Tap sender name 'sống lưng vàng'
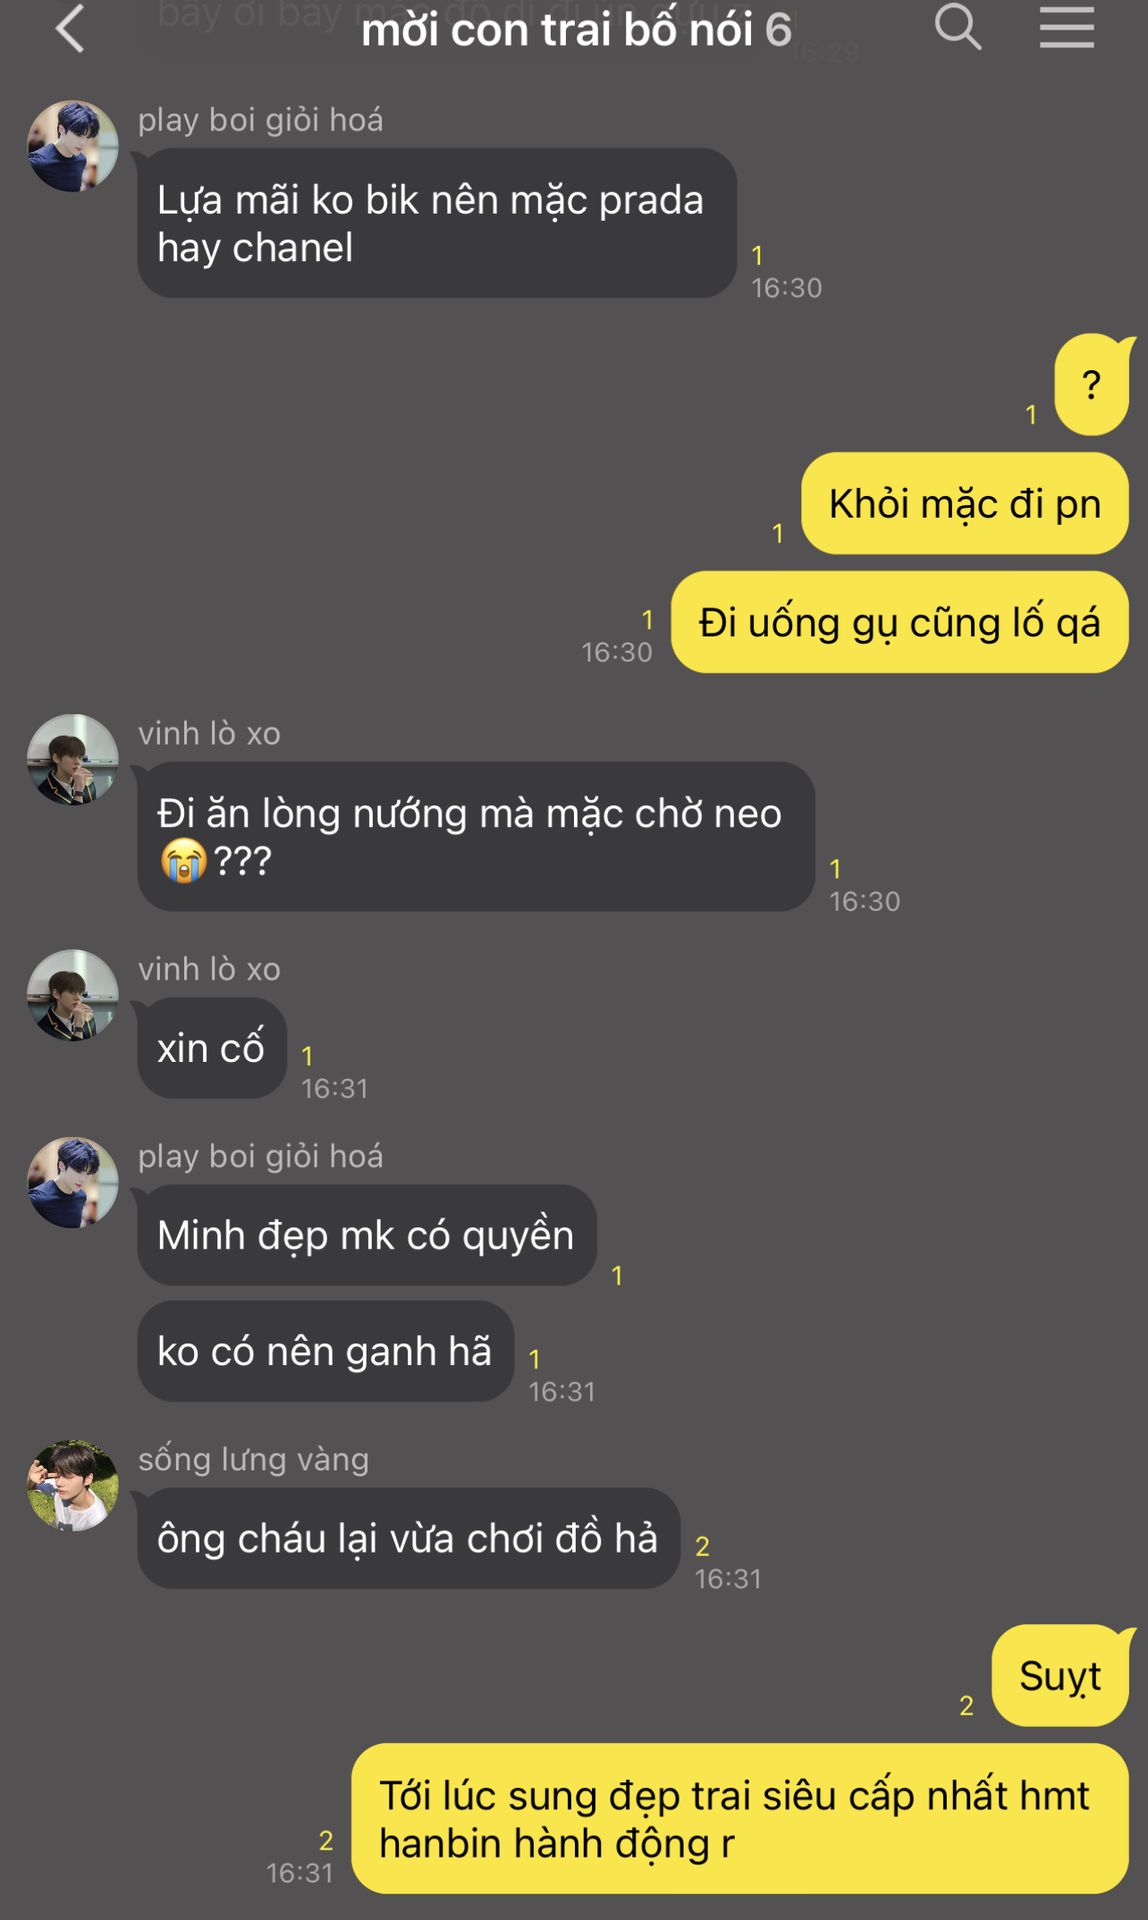This screenshot has height=1920, width=1148. tap(254, 1459)
